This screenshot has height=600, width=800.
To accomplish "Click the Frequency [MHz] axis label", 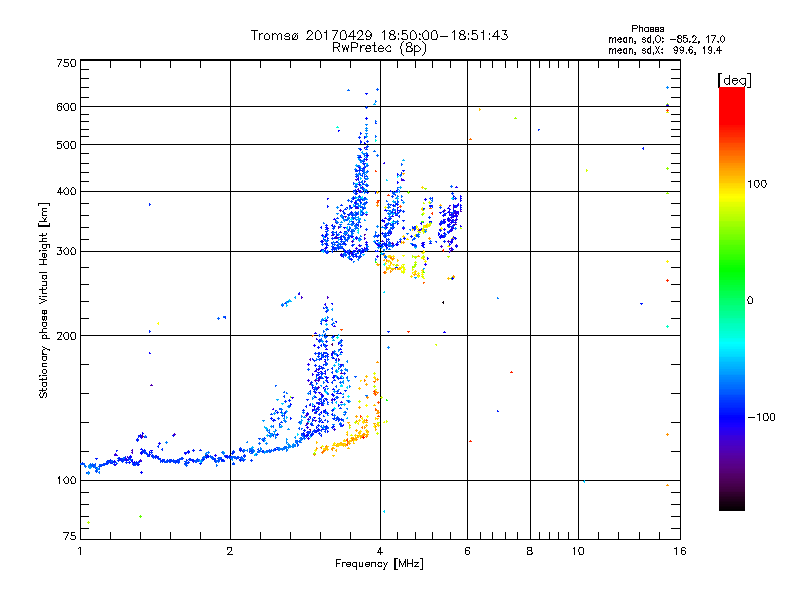I will pyautogui.click(x=379, y=564).
